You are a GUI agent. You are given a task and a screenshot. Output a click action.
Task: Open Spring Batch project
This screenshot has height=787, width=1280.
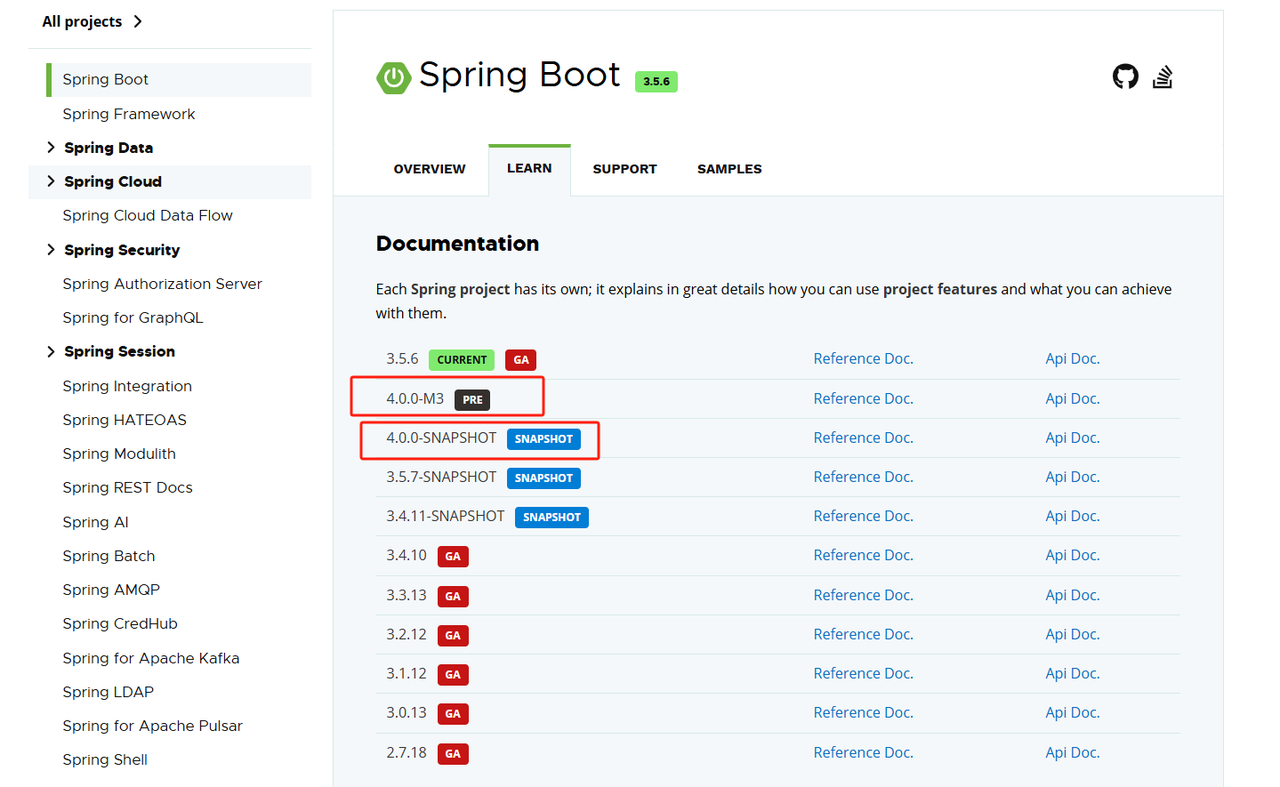108,556
